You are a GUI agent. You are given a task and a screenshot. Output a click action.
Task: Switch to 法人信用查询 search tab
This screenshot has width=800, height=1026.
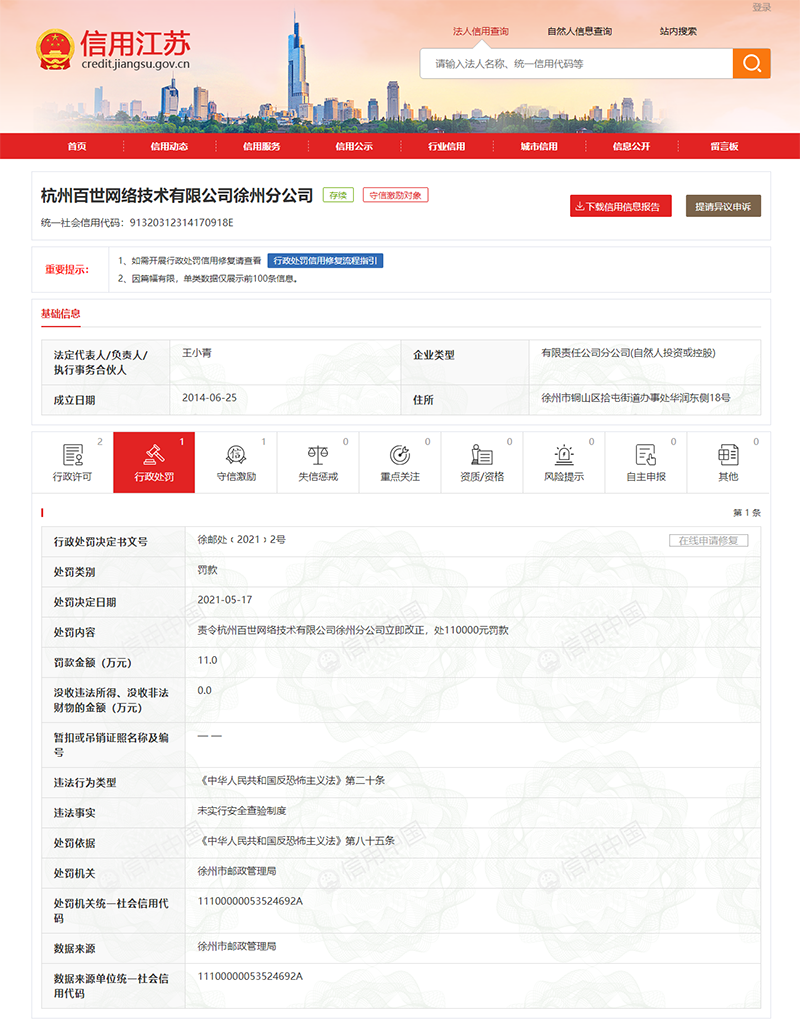(x=481, y=31)
